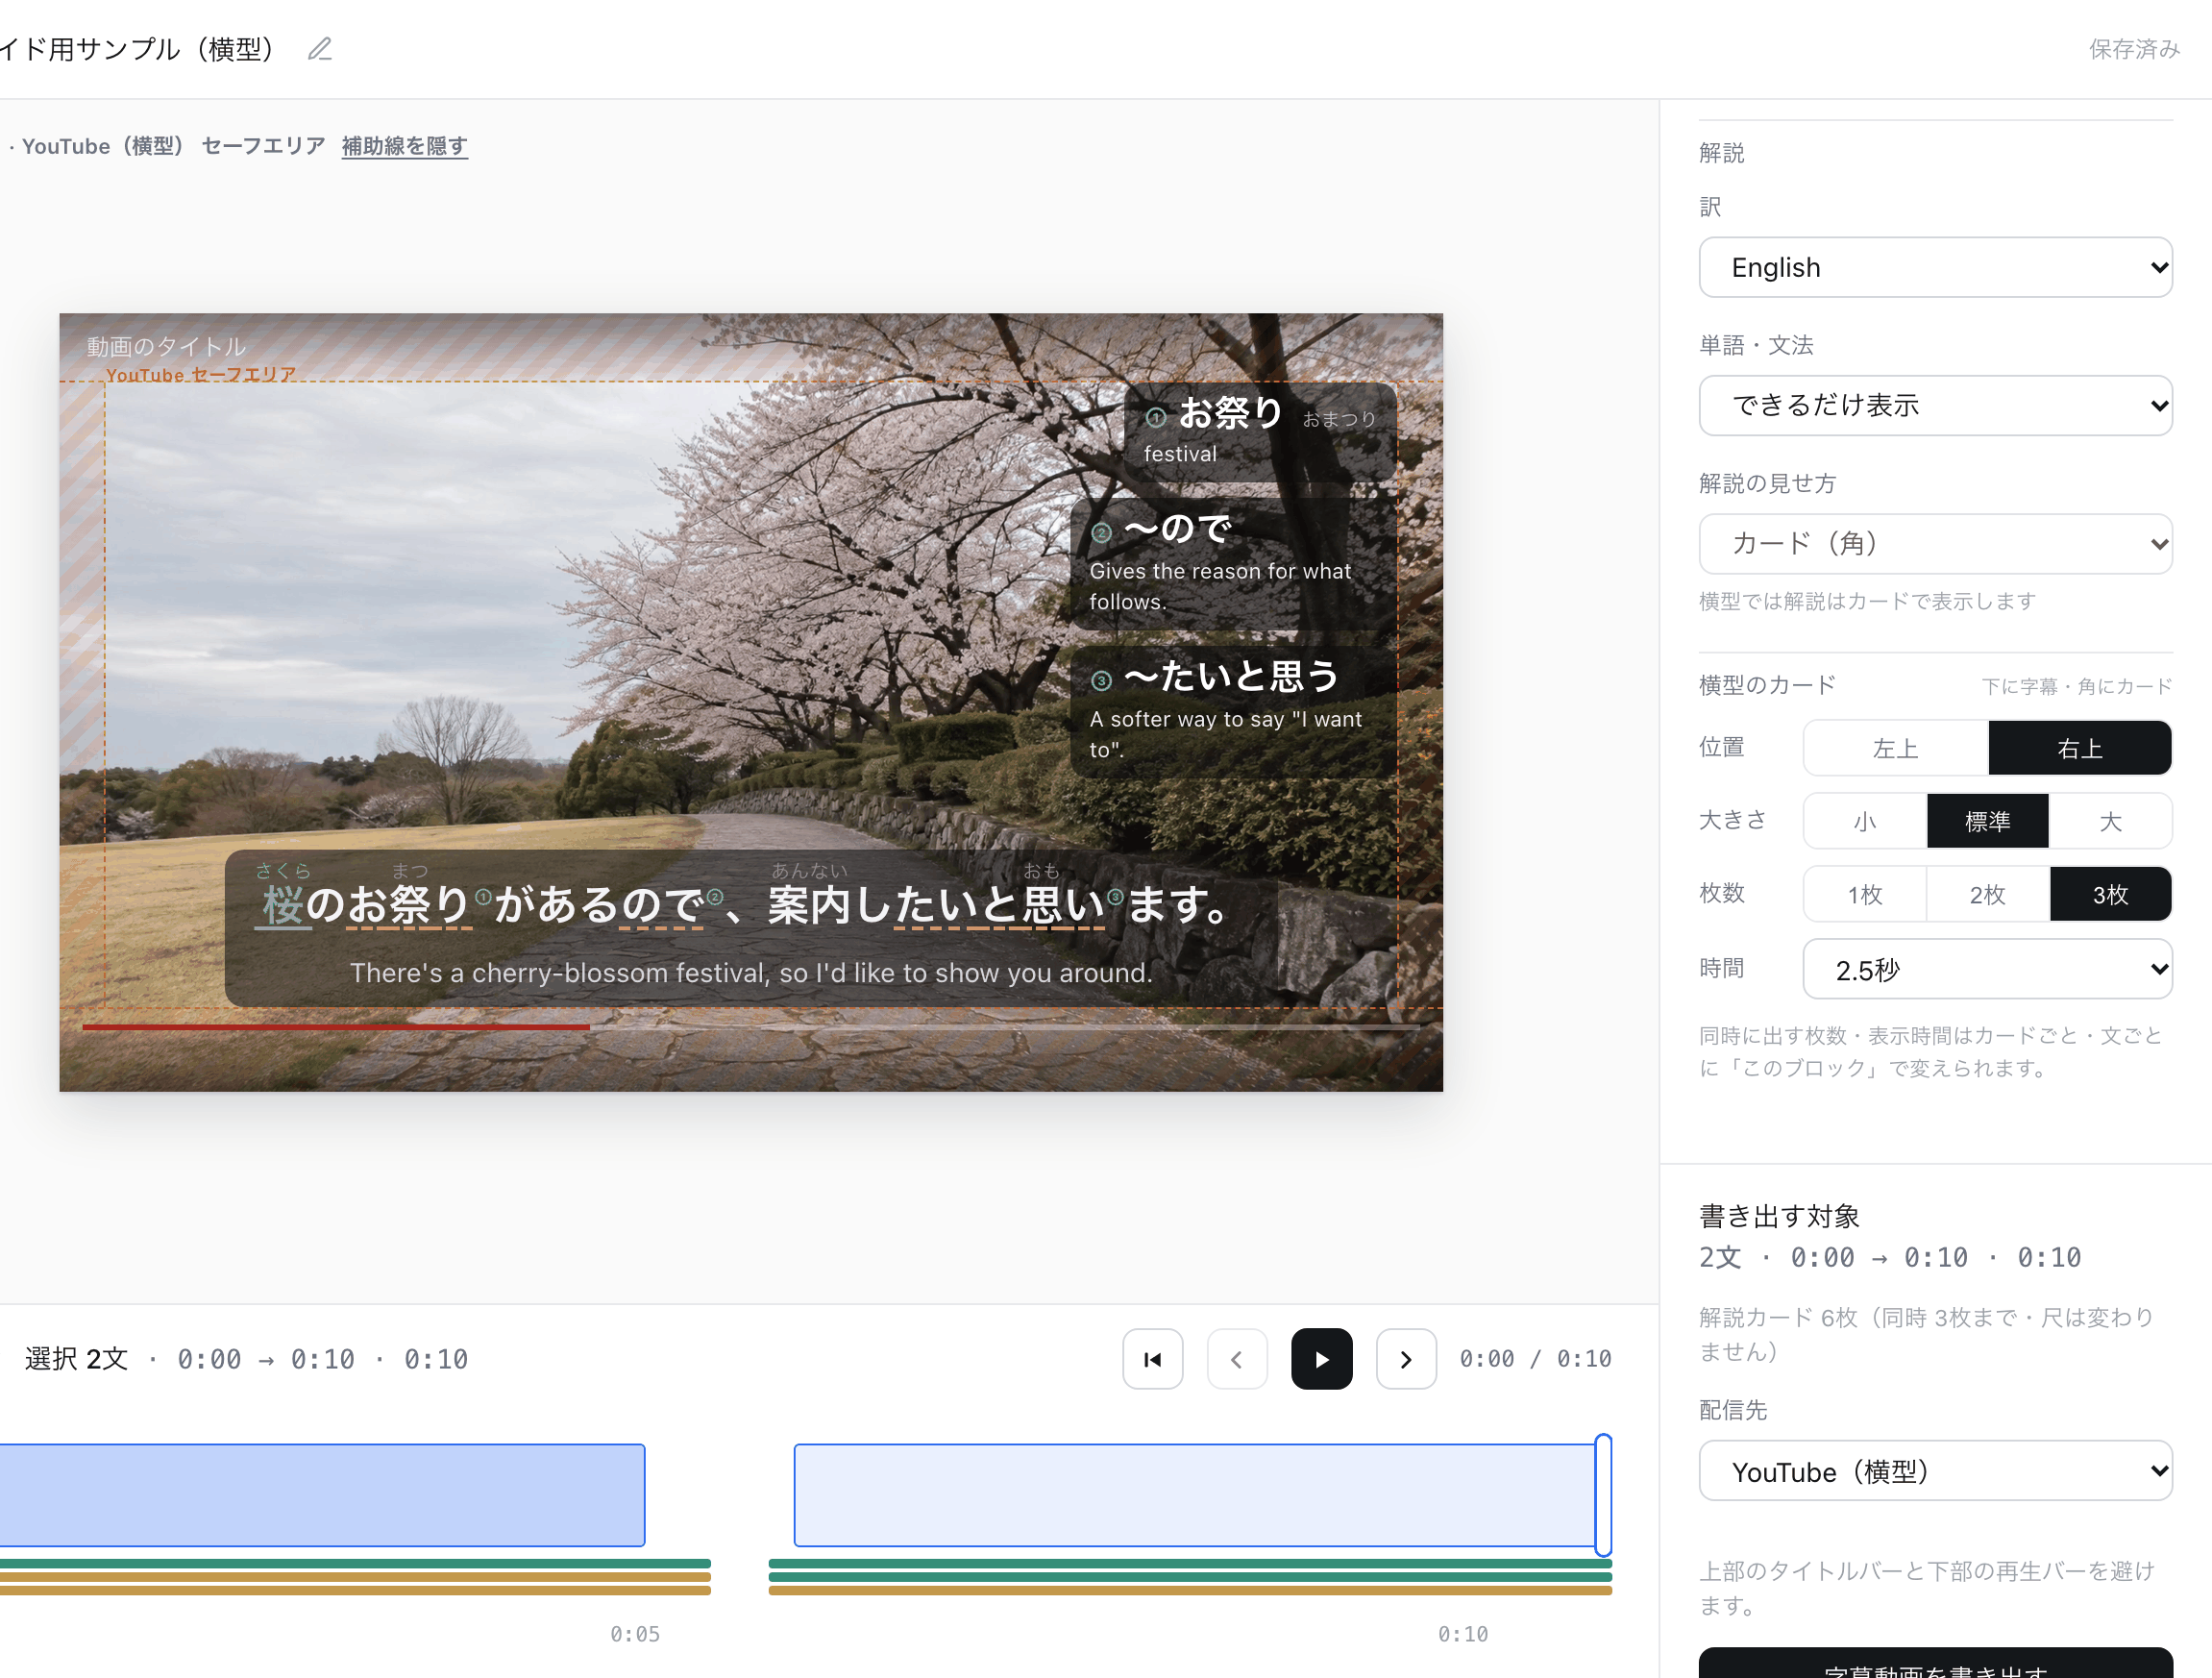Start playback with the play button
Viewport: 2212px width, 1678px height.
1321,1359
